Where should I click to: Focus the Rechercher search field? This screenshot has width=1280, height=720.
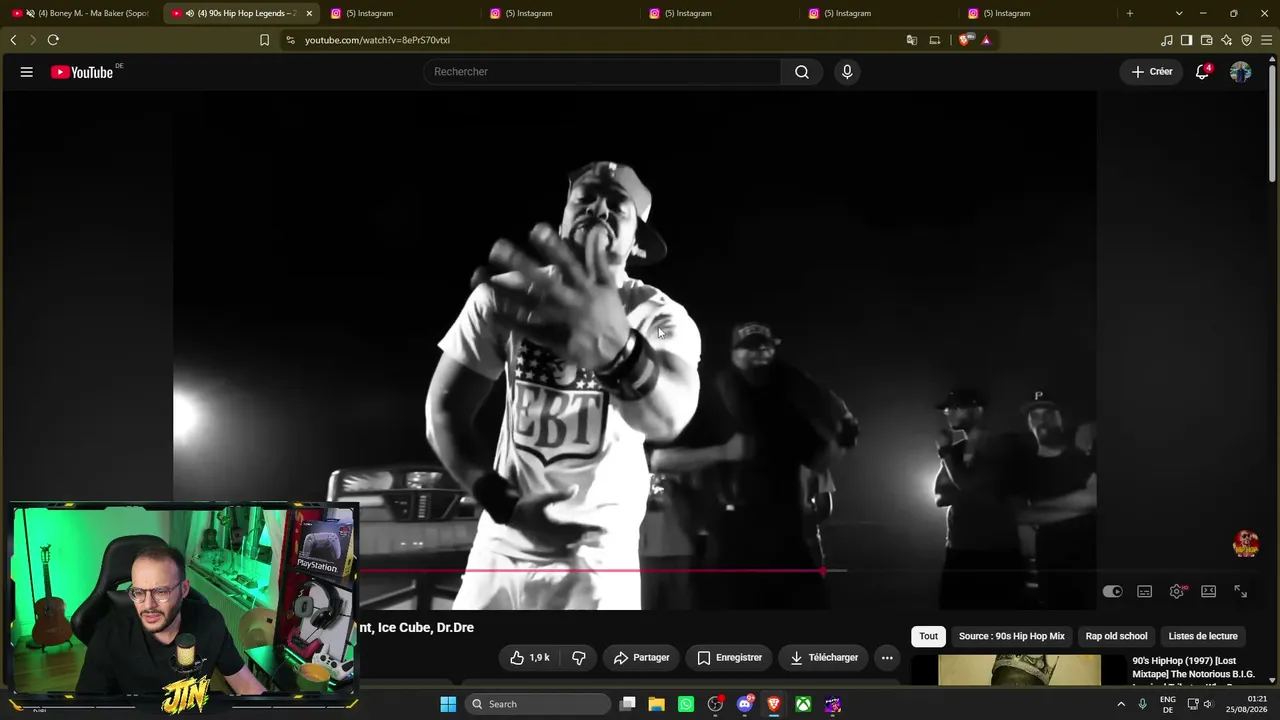point(602,72)
